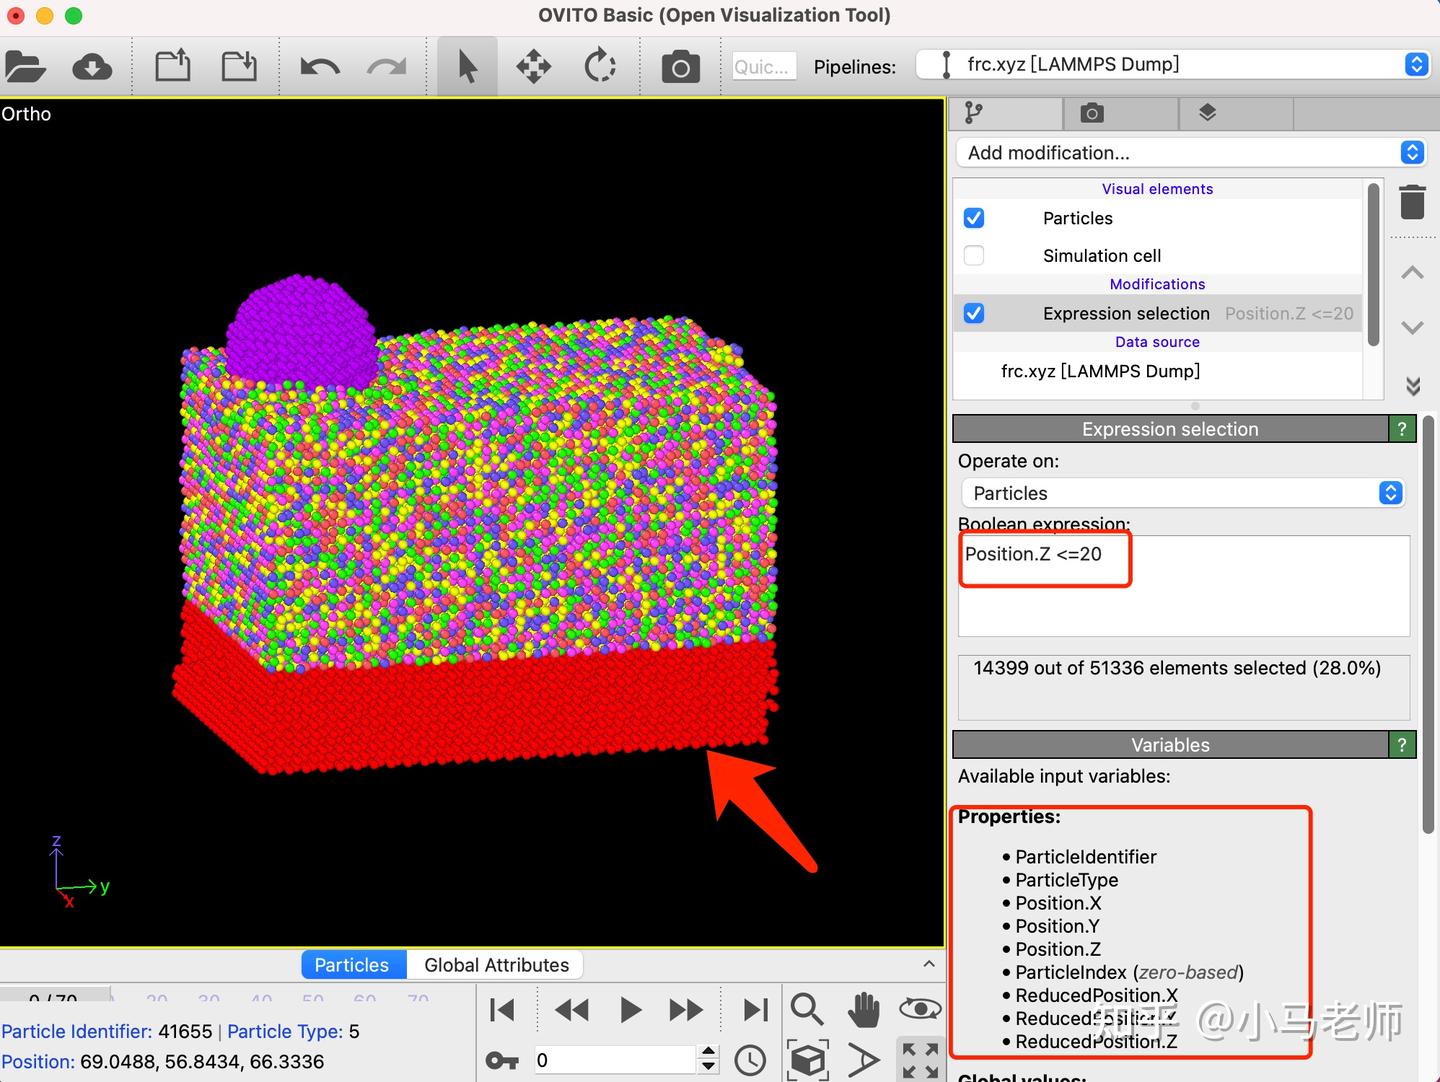Disable the Expression selection modifier checkbox
Image resolution: width=1440 pixels, height=1082 pixels.
974,313
